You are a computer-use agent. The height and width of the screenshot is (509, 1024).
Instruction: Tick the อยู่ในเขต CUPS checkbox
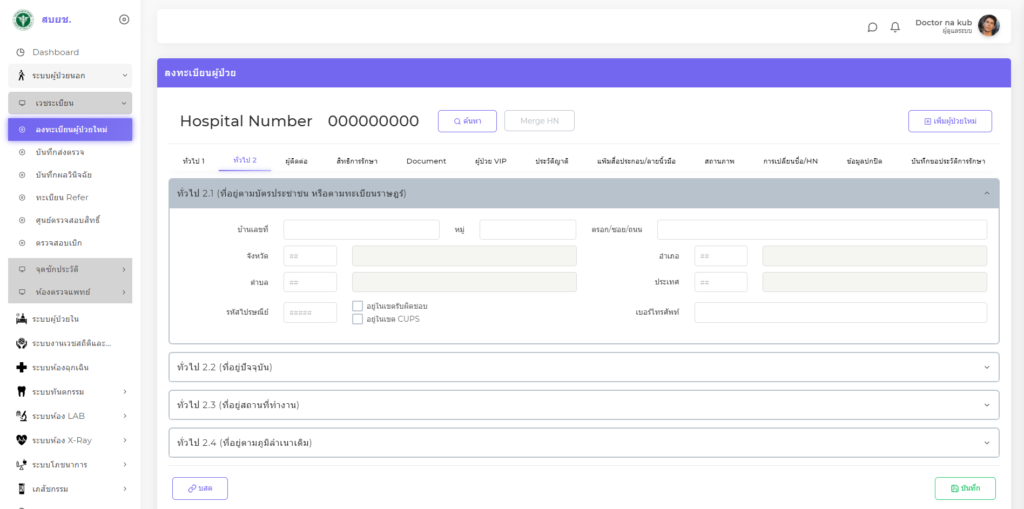click(x=357, y=319)
